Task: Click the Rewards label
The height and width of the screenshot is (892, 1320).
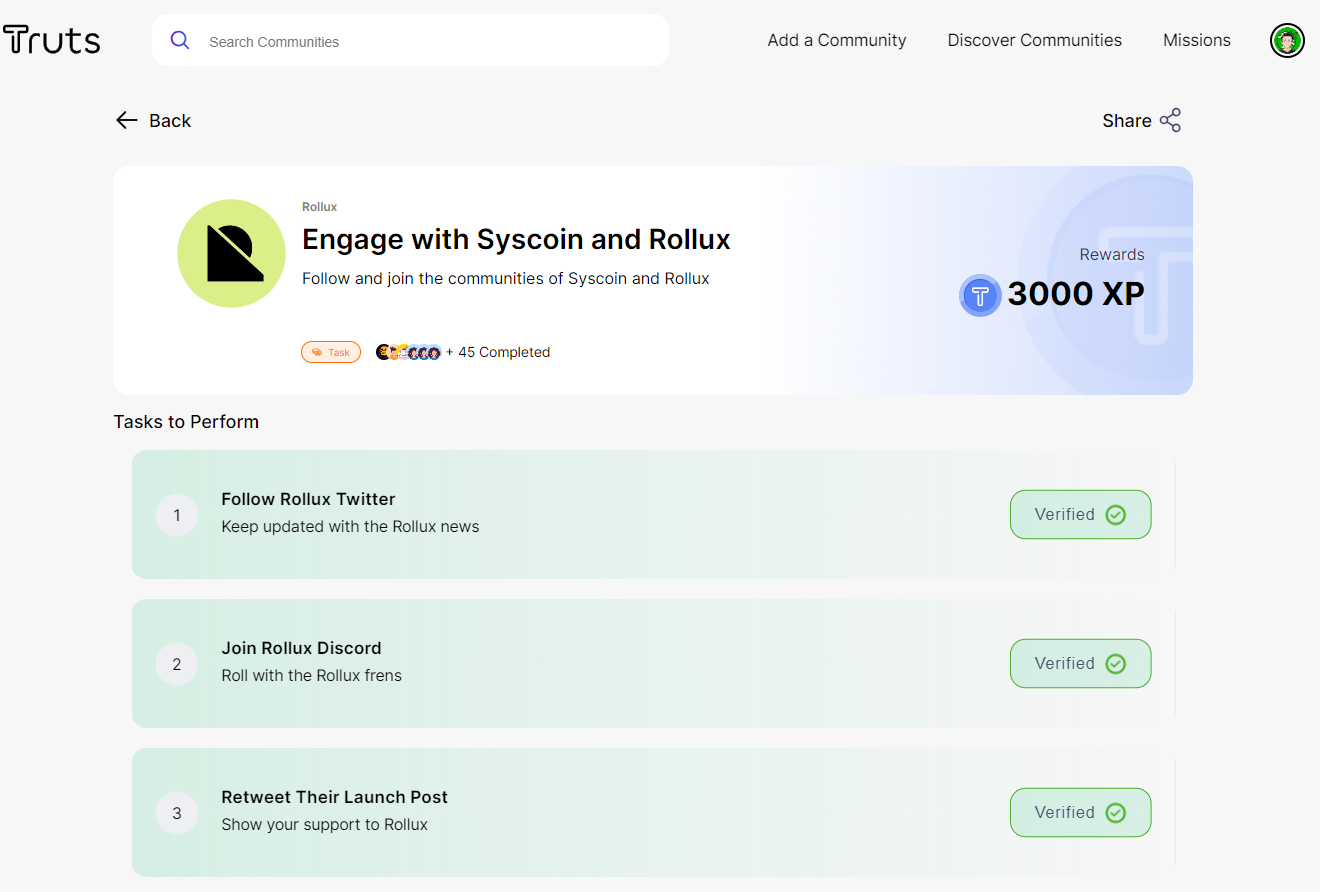Action: 1112,254
